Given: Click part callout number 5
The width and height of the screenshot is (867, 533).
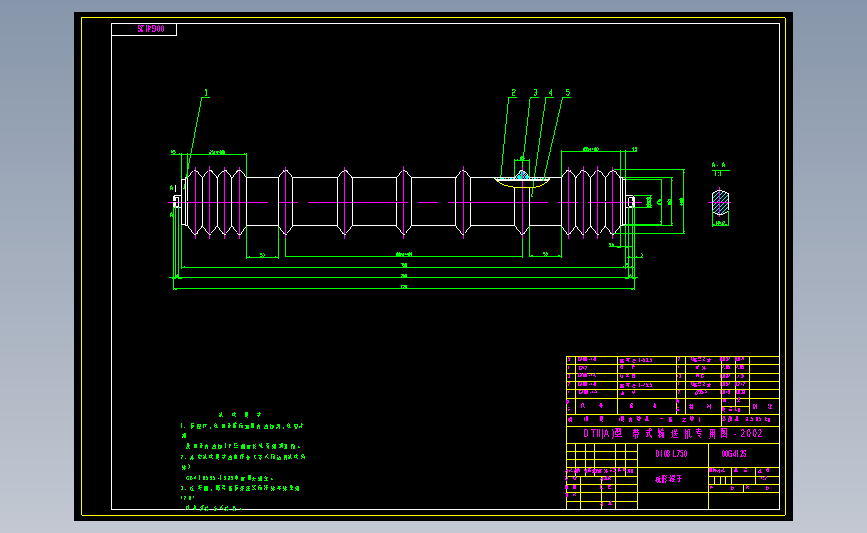Looking at the screenshot, I should pyautogui.click(x=568, y=93).
